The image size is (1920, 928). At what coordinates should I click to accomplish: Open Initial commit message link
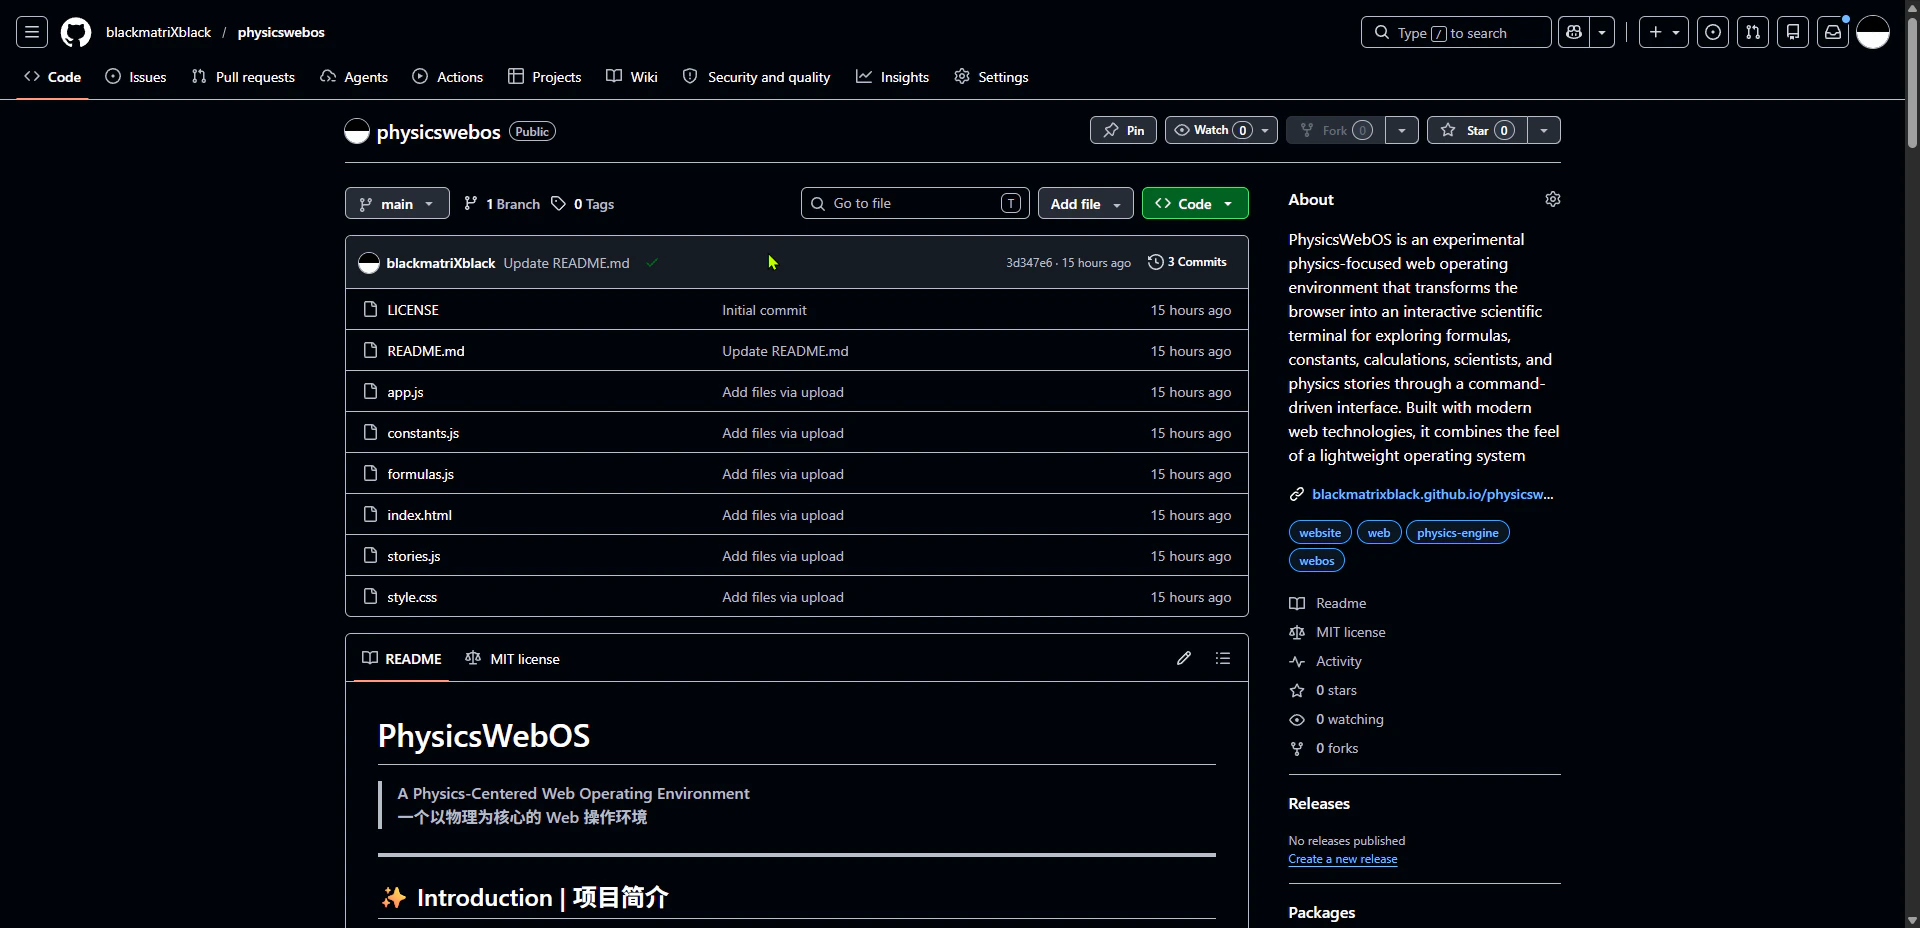click(764, 310)
